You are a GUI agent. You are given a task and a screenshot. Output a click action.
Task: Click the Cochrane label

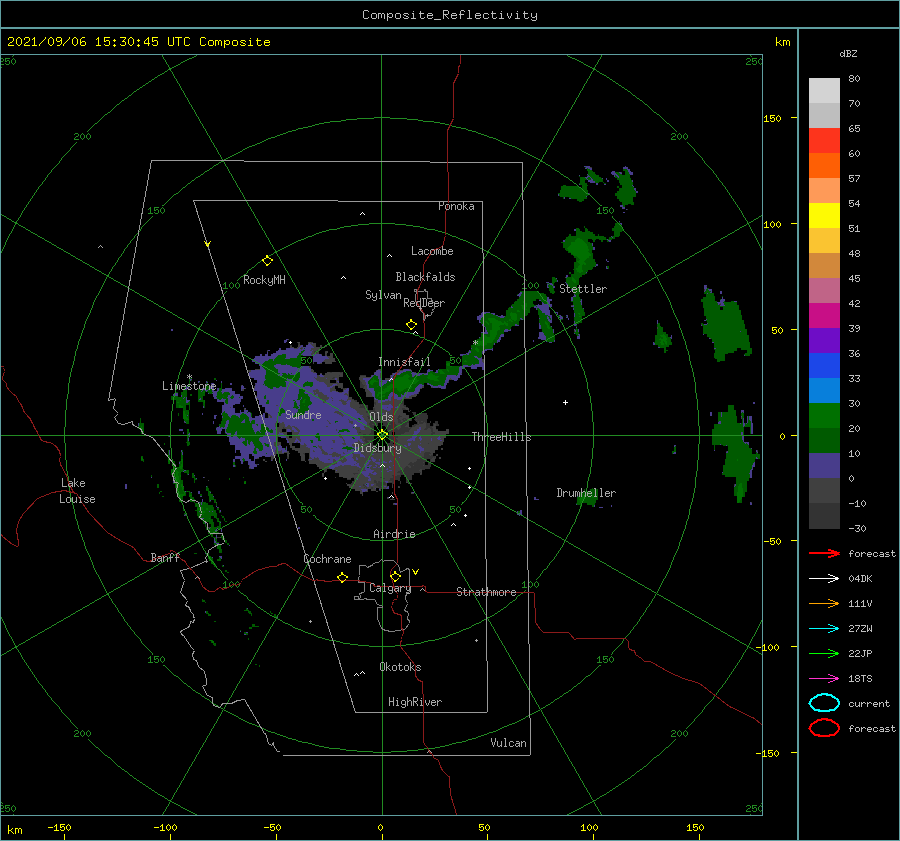point(327,559)
